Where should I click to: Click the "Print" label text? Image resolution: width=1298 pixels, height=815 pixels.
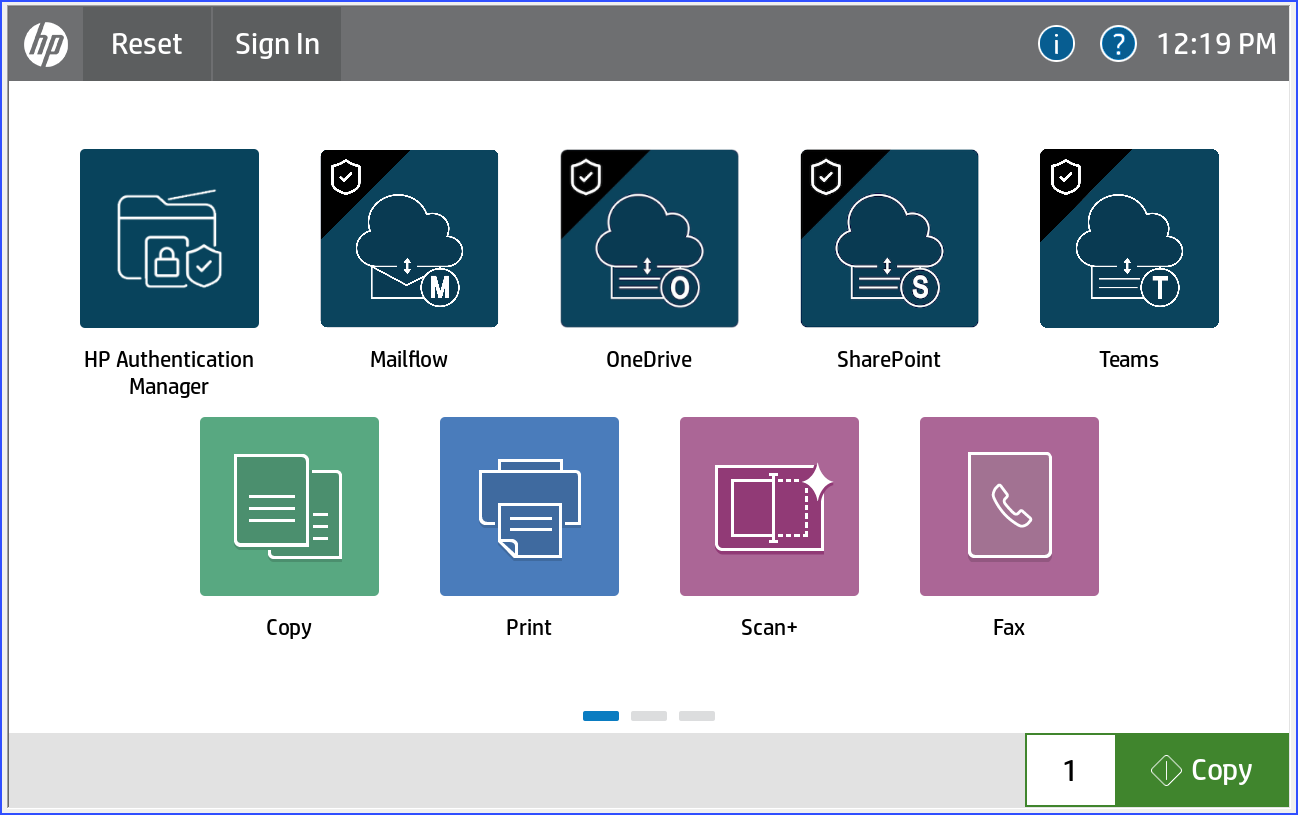tap(529, 628)
